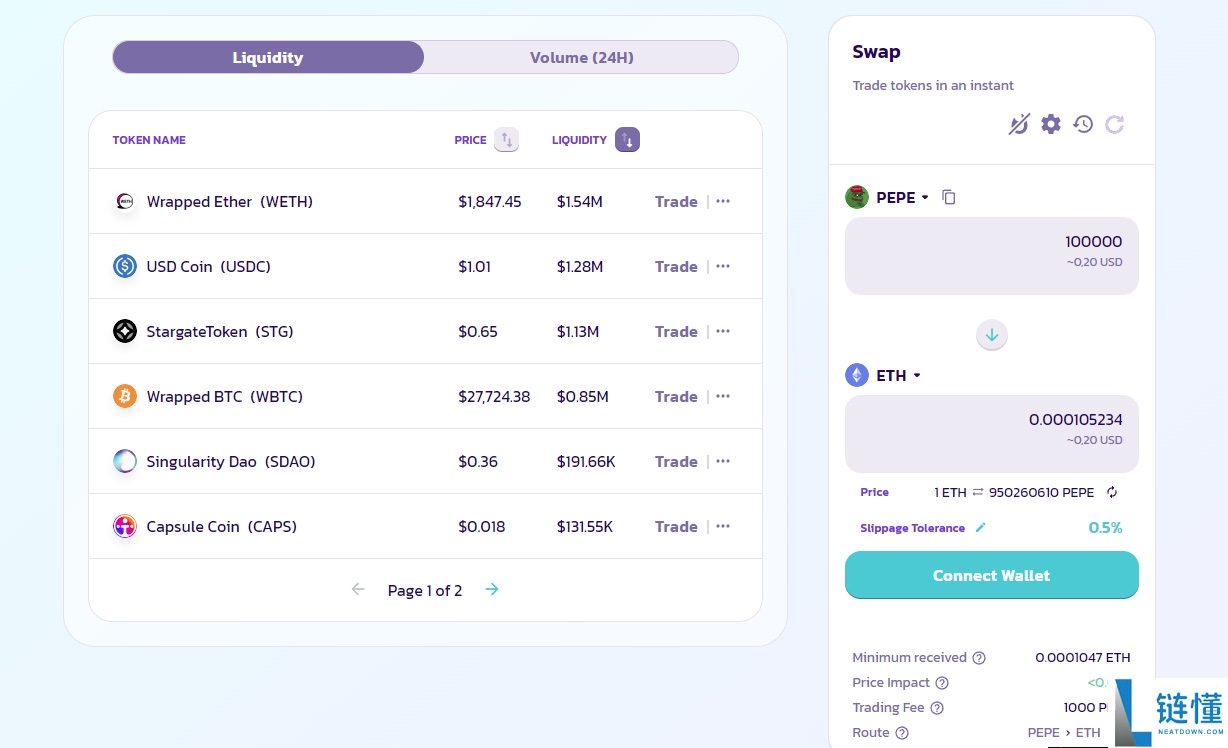Show Route help tooltip
Screen dimensions: 1228x748
[902, 733]
